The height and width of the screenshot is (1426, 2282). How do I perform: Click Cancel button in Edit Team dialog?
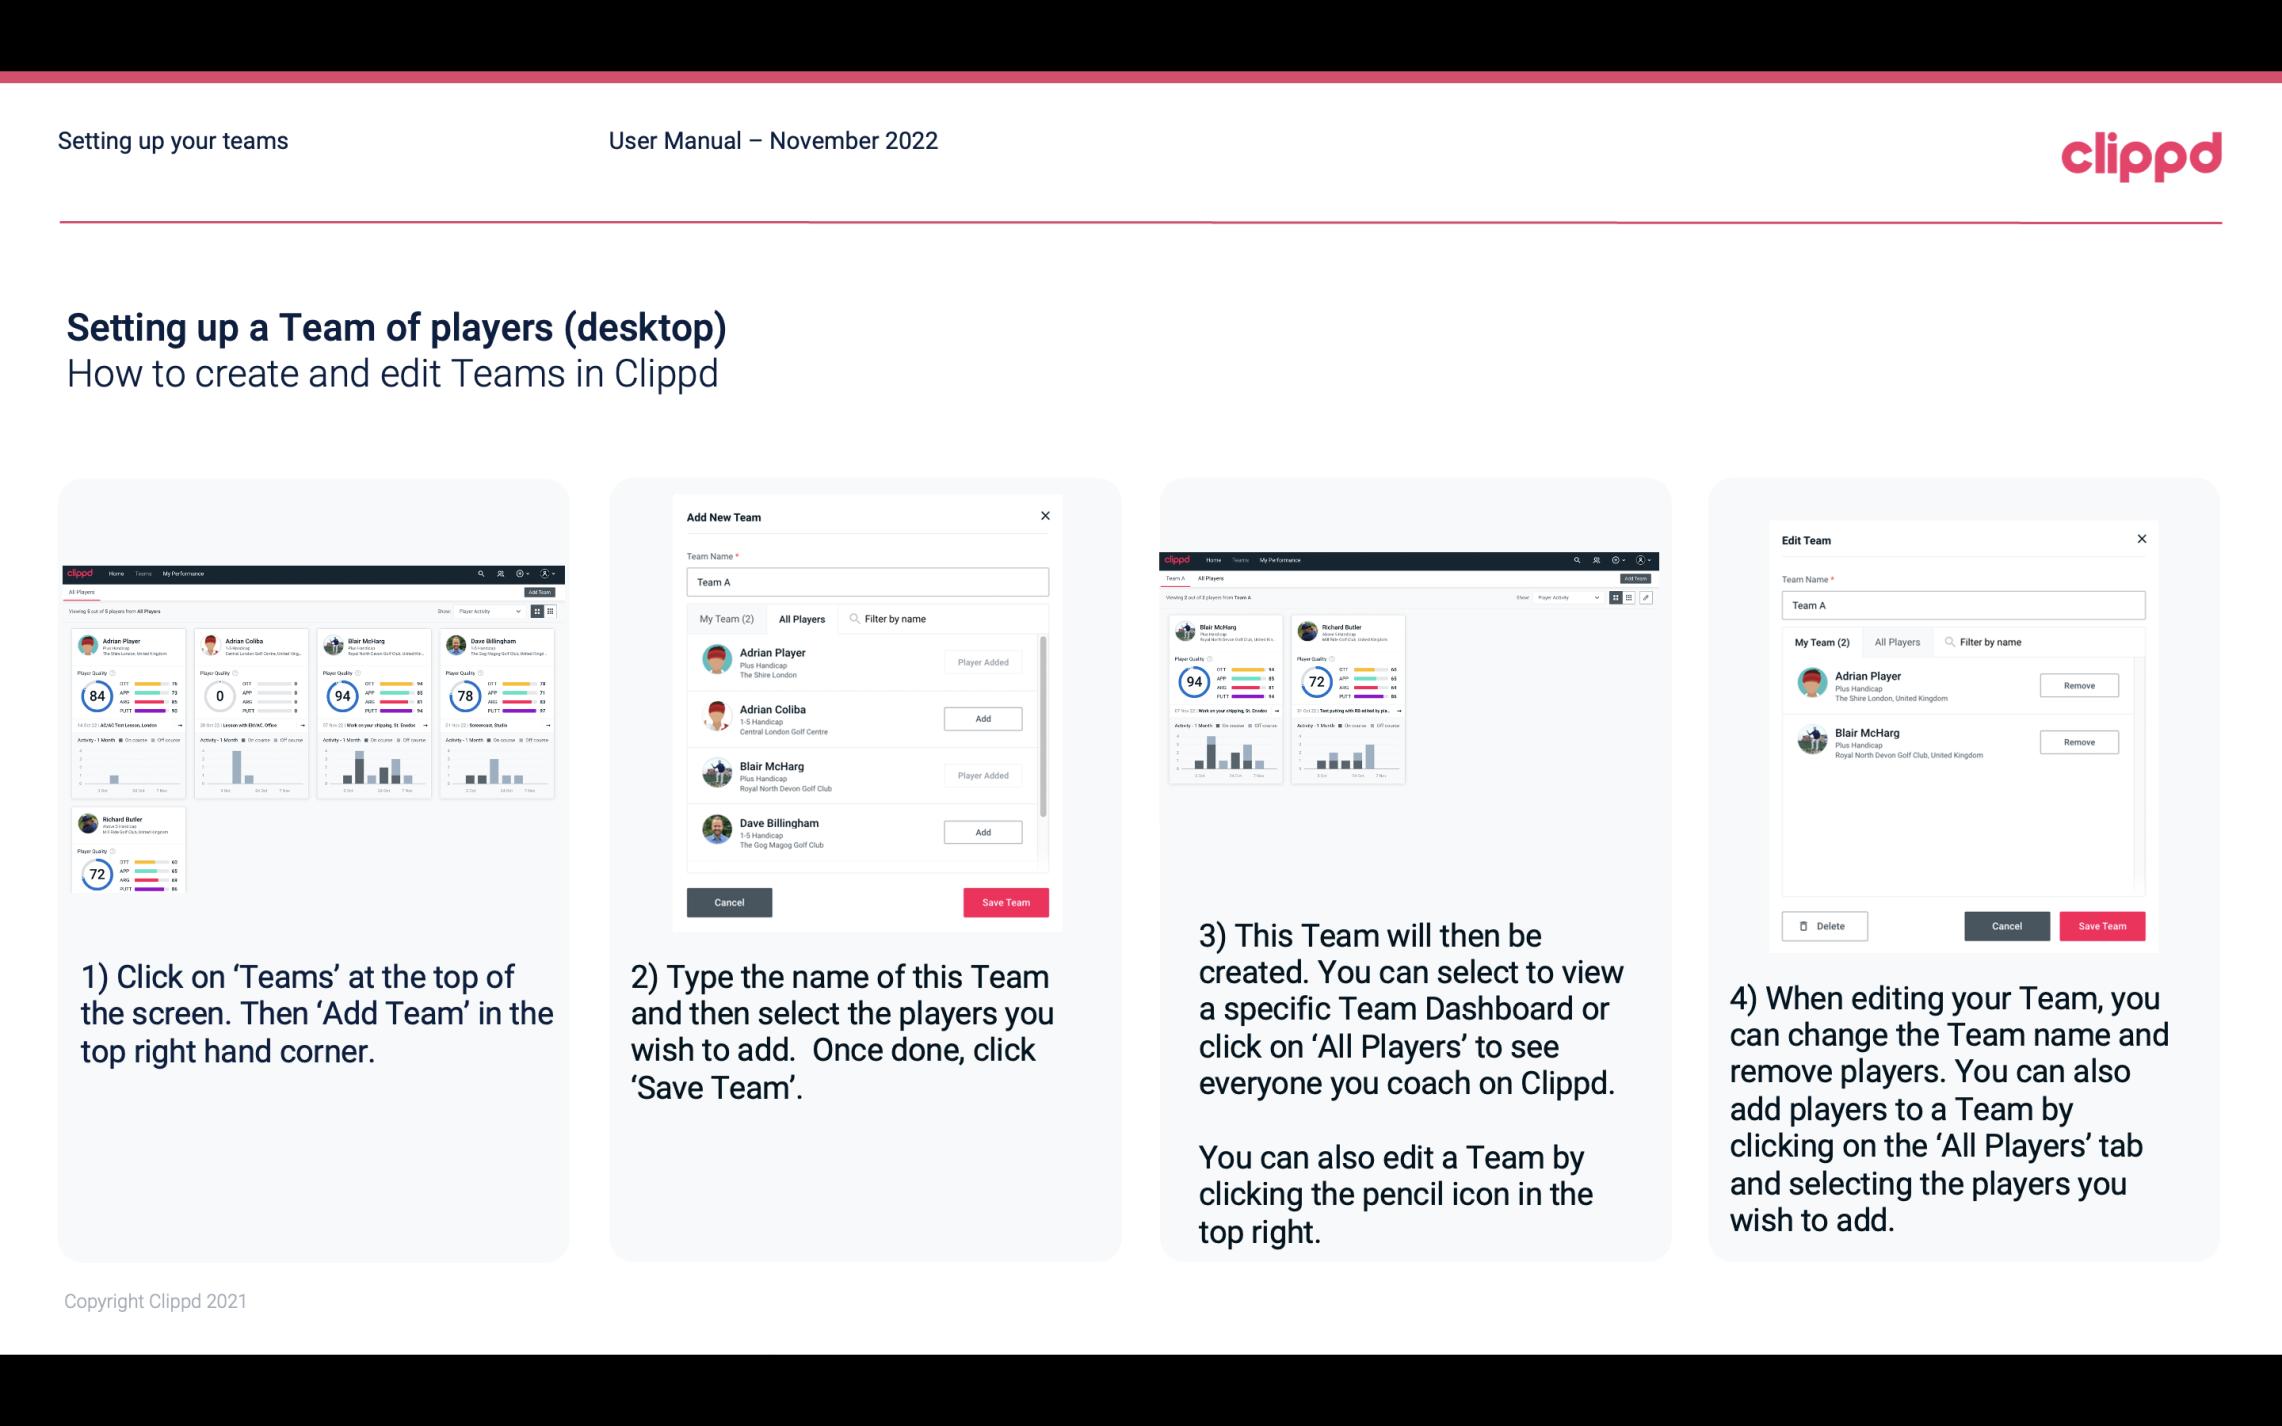[2006, 925]
